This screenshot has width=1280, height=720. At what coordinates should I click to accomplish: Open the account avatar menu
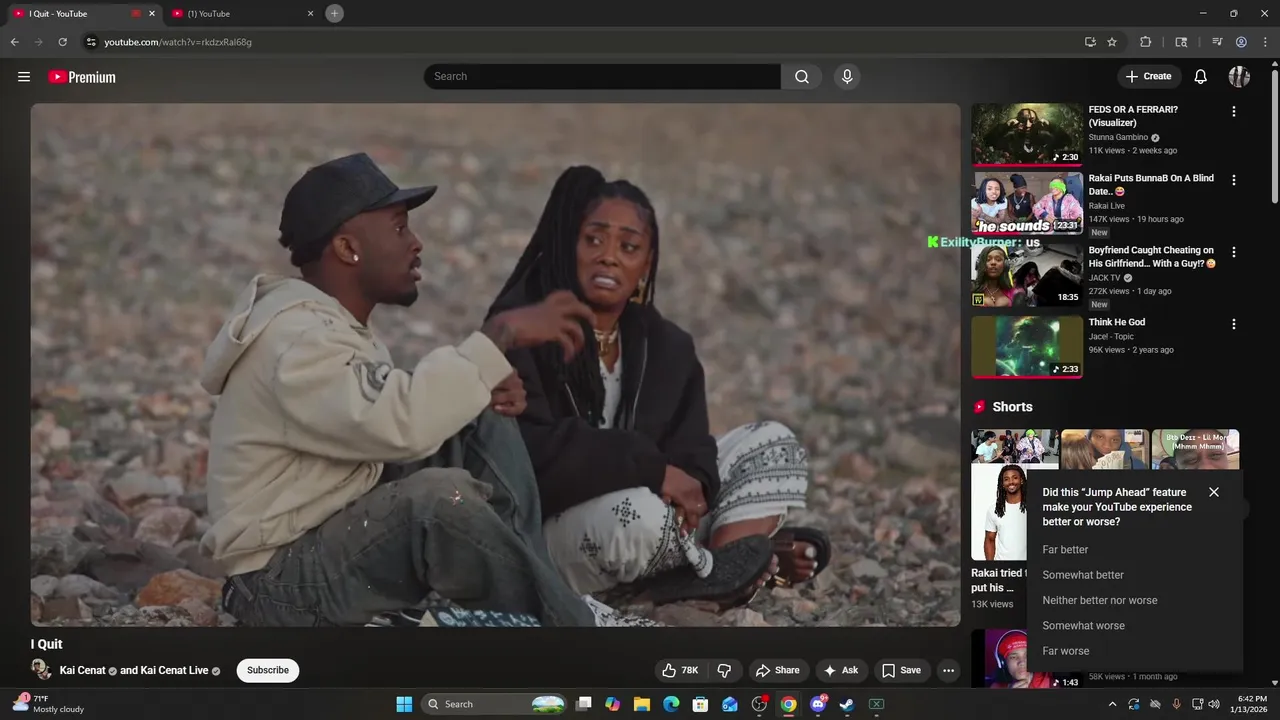(x=1239, y=77)
